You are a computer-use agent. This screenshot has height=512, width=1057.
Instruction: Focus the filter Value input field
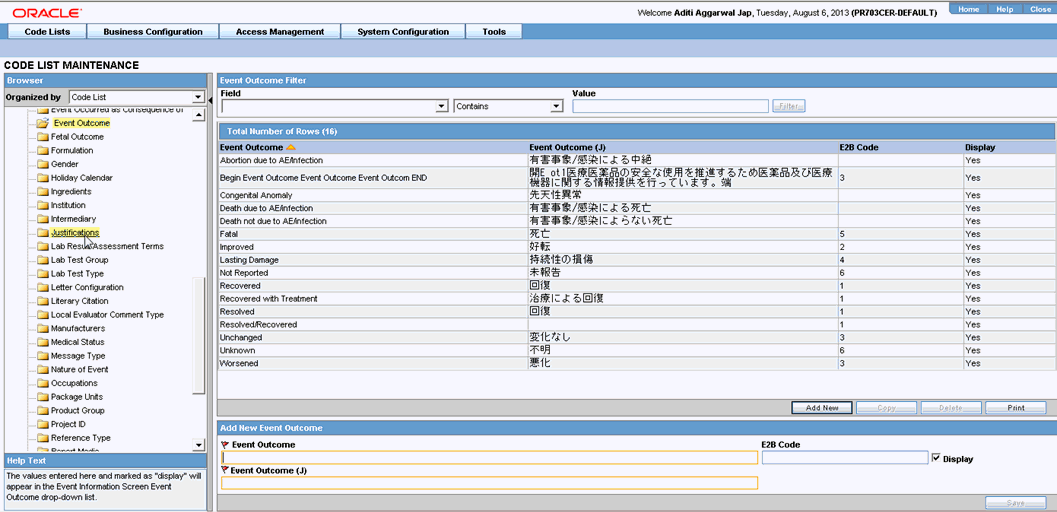pos(670,106)
